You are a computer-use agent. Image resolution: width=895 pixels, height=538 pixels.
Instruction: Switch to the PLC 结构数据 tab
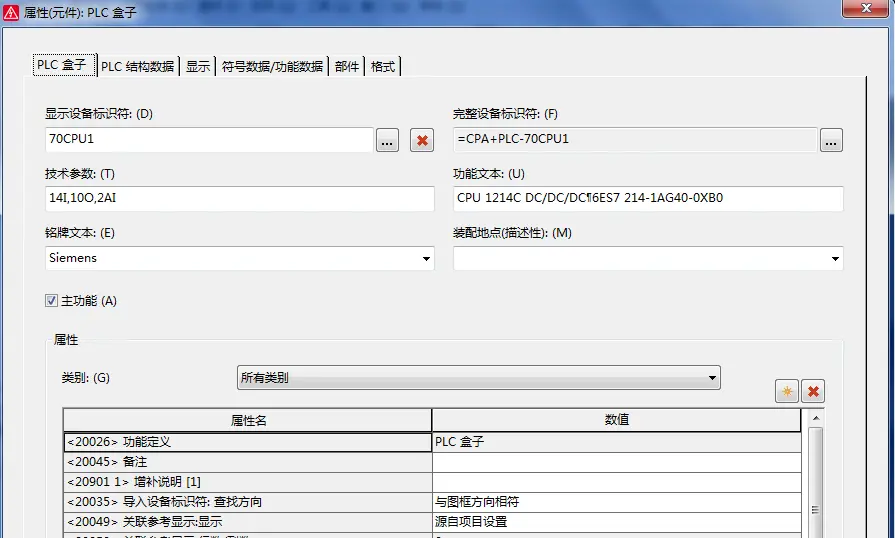pos(138,66)
